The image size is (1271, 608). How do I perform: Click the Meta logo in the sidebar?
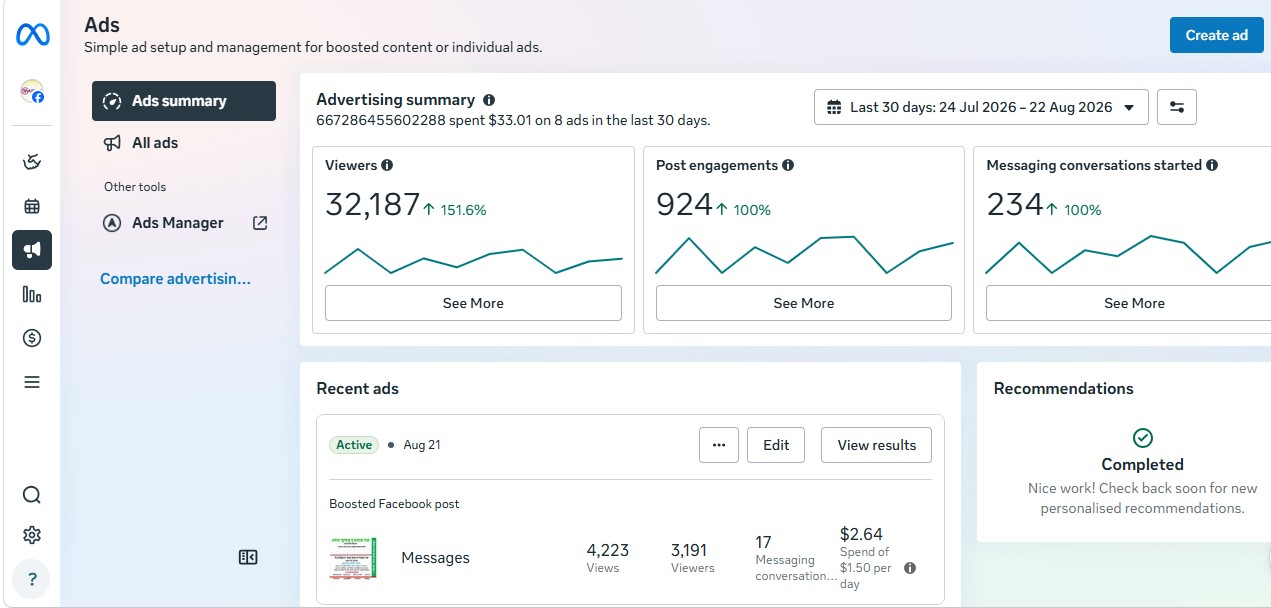point(32,35)
